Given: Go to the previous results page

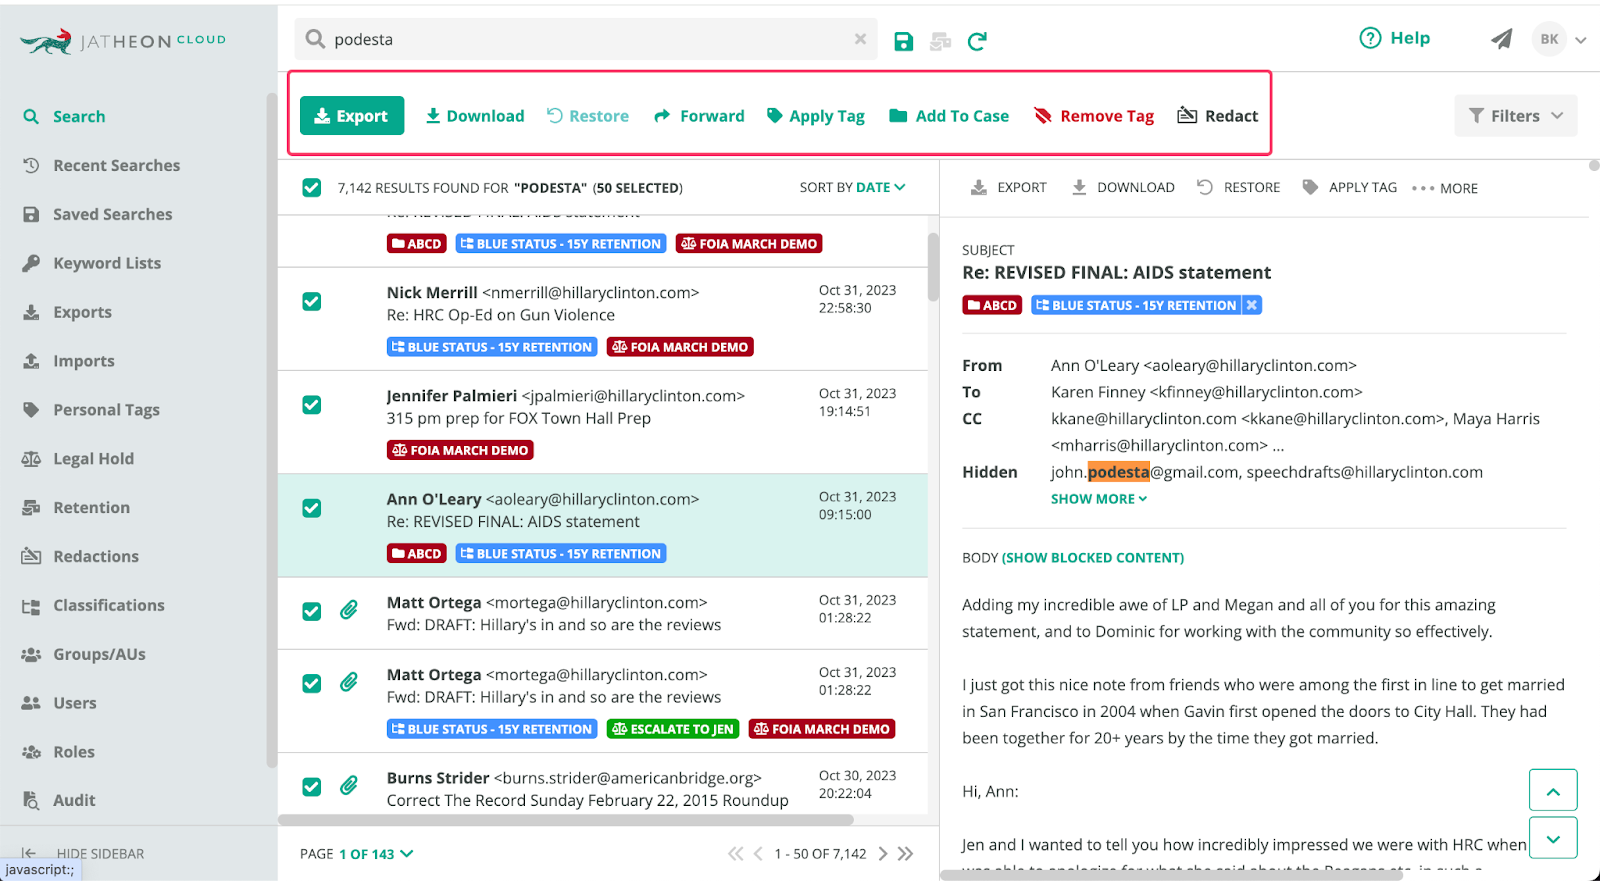Looking at the screenshot, I should [x=758, y=854].
